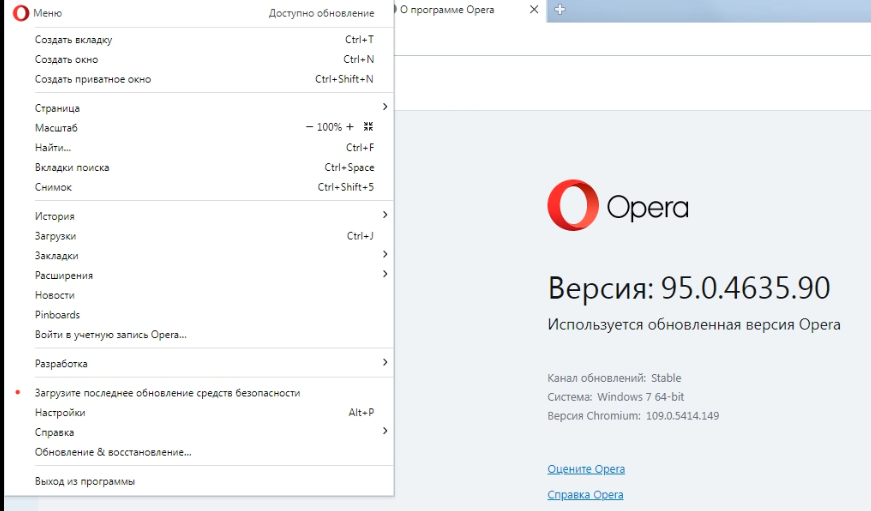Click Версия Chromium: 109.0.5414.149 text

pyautogui.click(x=633, y=416)
